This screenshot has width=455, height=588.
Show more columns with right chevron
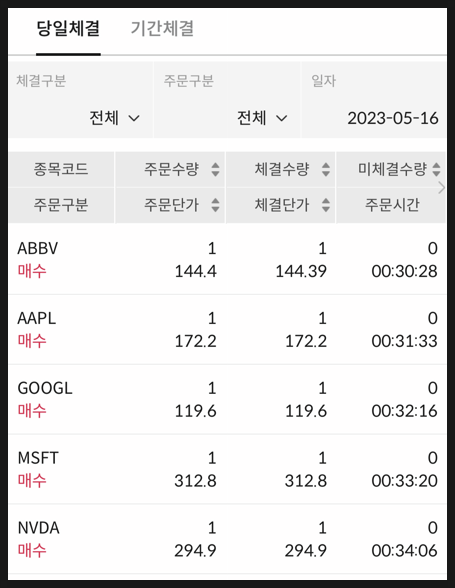coord(441,188)
